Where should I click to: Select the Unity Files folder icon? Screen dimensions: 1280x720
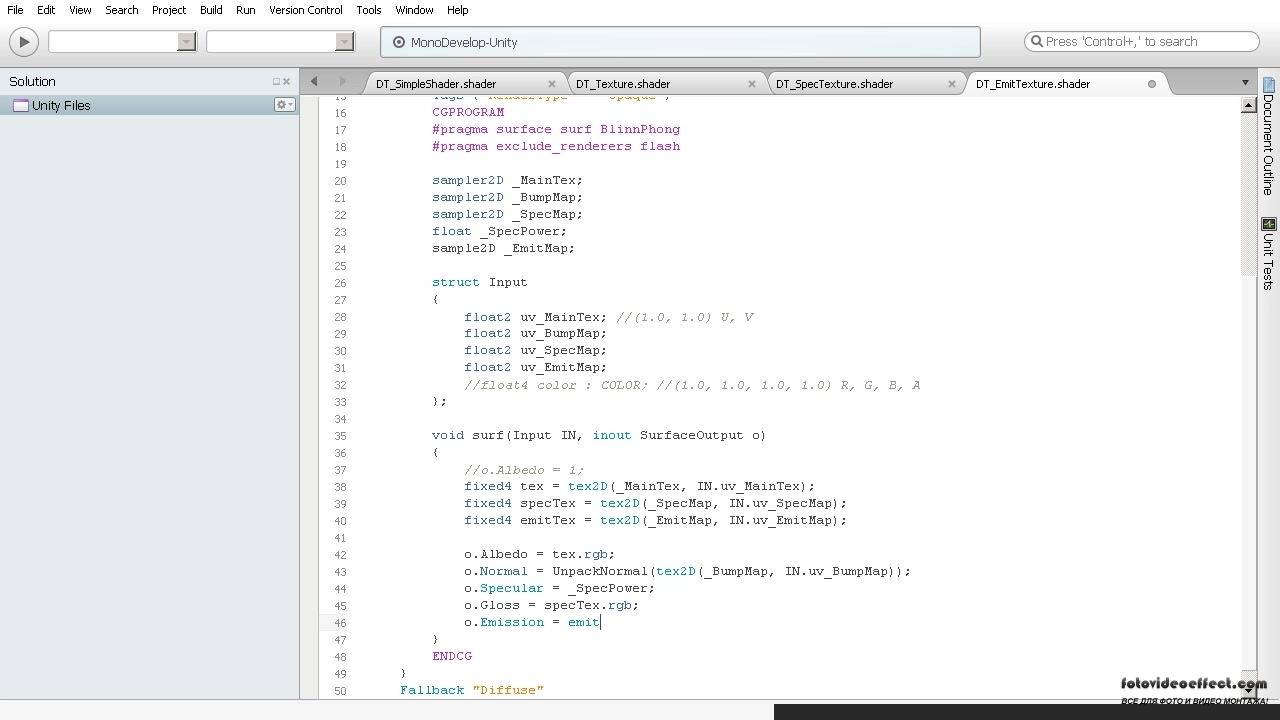[21, 105]
